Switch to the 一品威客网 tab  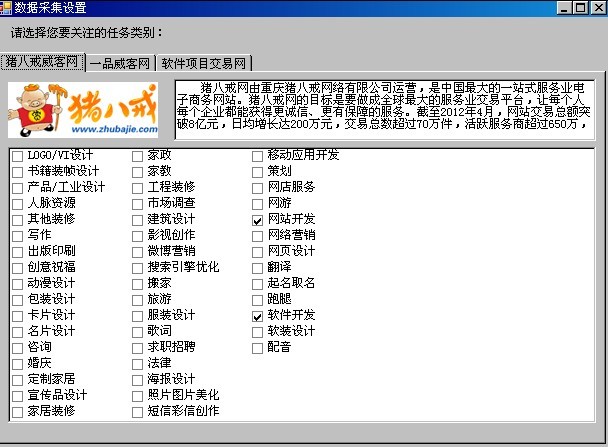120,63
